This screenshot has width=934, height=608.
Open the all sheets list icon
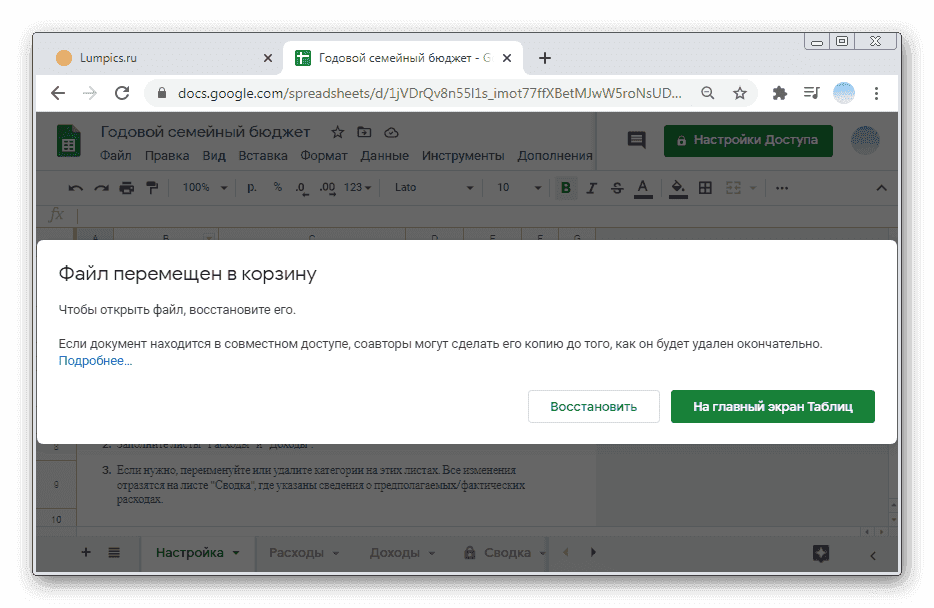(x=116, y=552)
